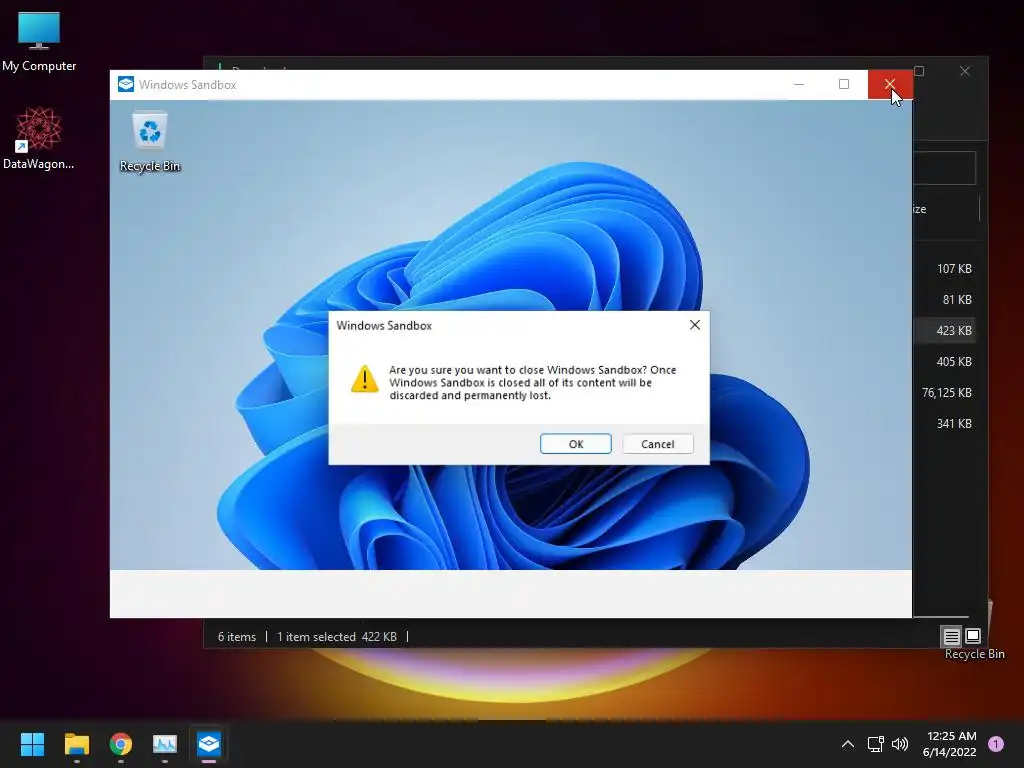Open the clock showing 12:25 AM
The width and height of the screenshot is (1024, 768).
coord(950,744)
